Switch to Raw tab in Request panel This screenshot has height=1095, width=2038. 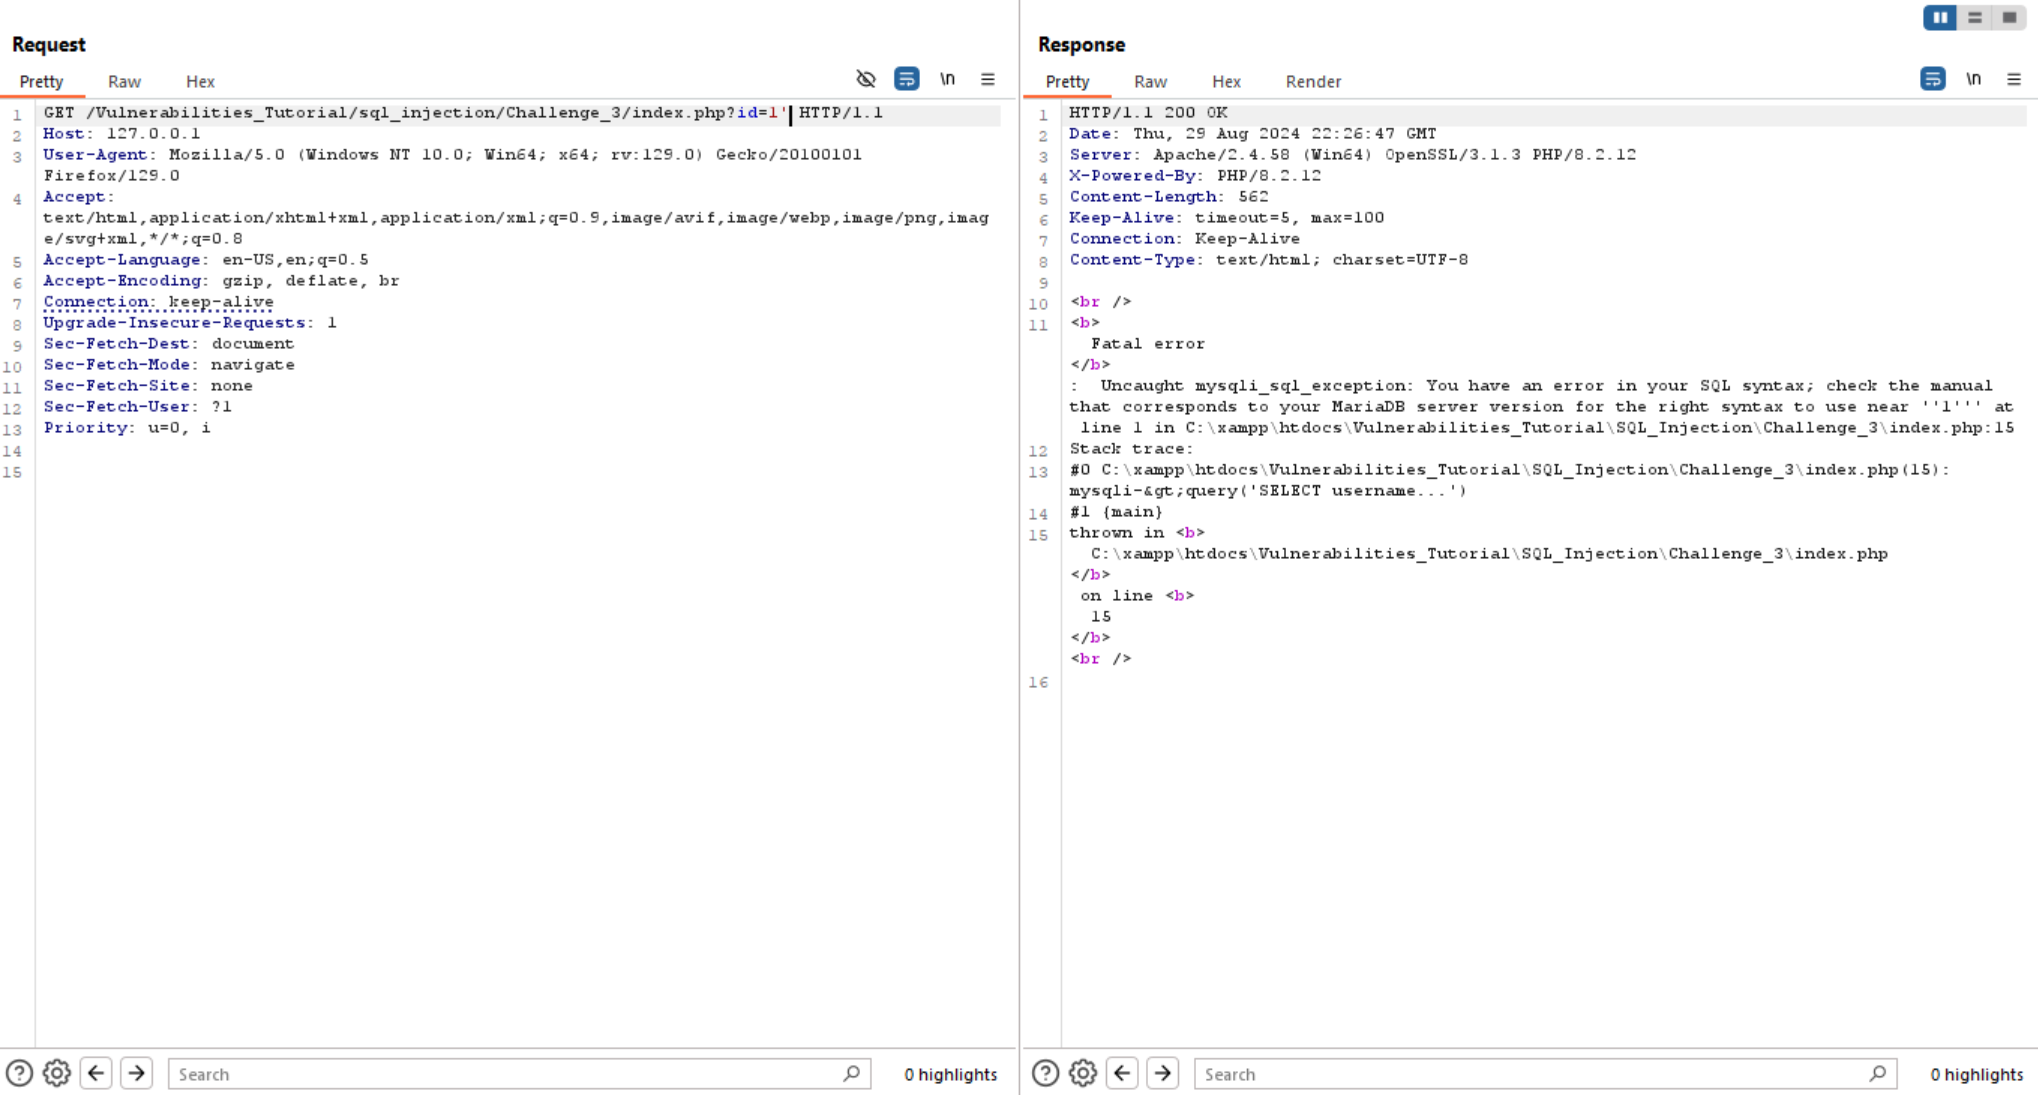click(123, 81)
